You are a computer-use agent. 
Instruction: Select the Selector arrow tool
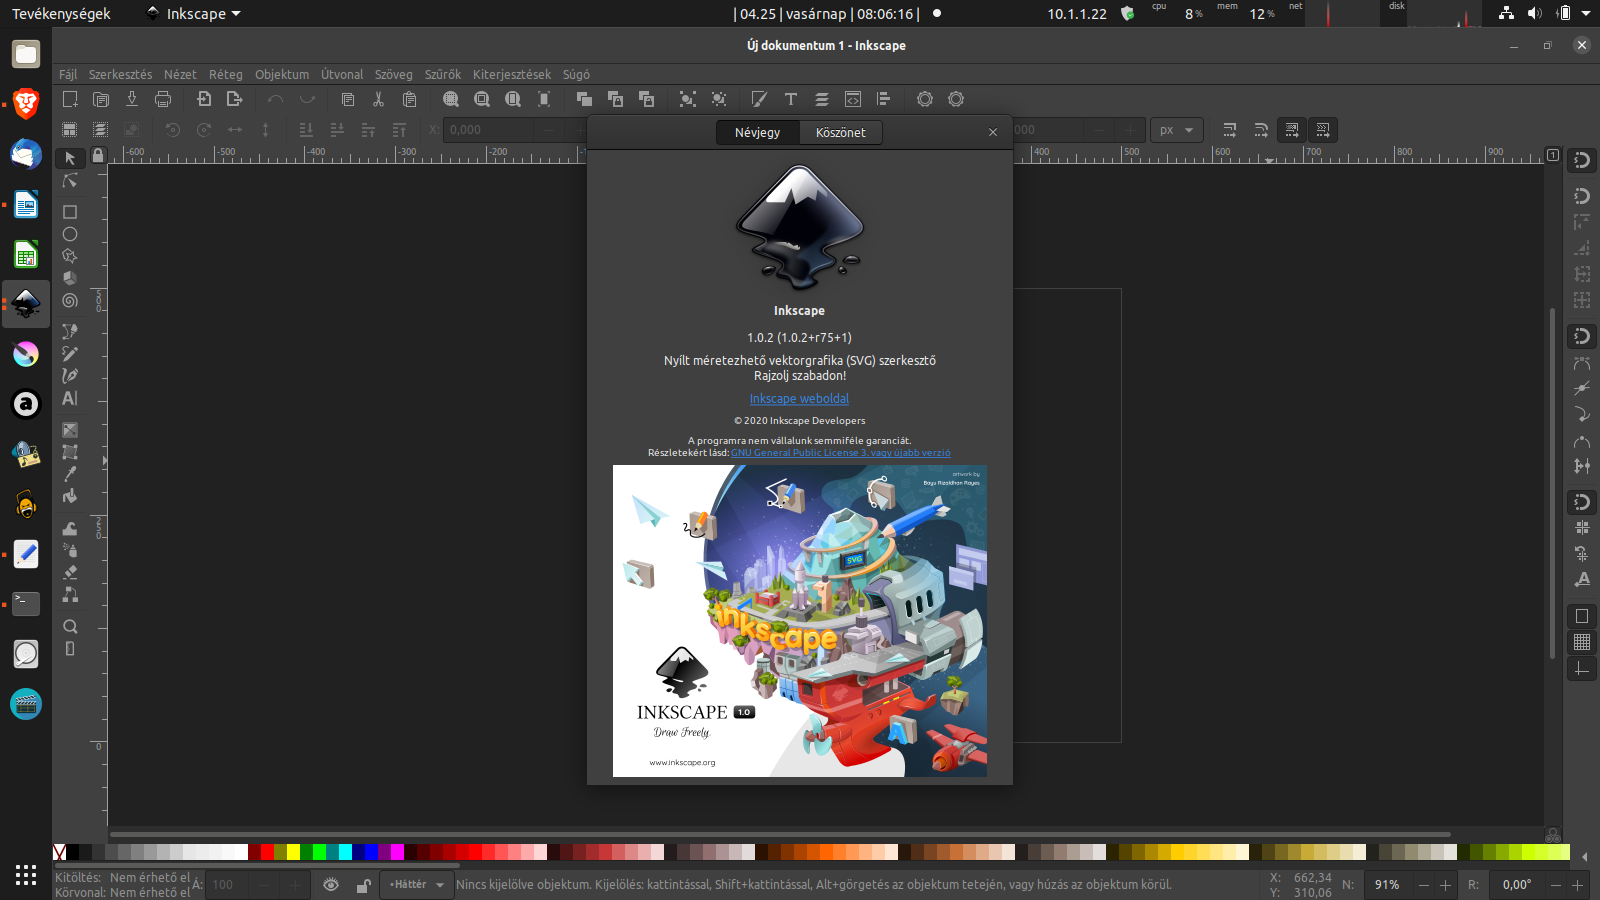pyautogui.click(x=70, y=158)
